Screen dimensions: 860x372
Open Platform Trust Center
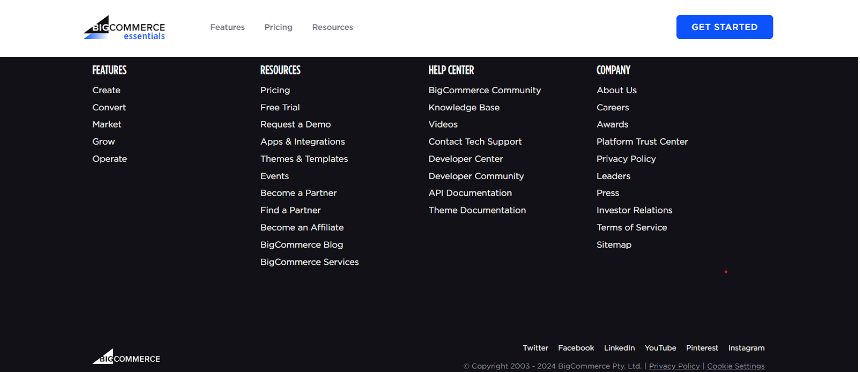(642, 142)
